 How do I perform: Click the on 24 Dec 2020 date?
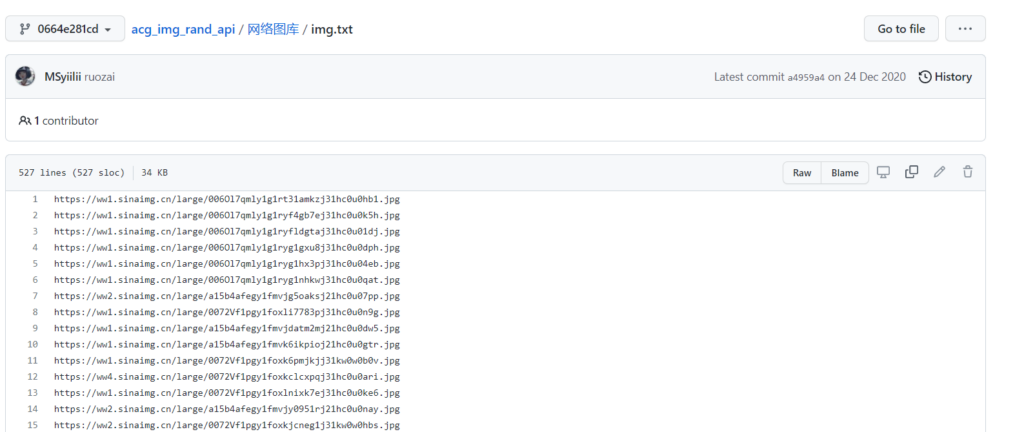pos(867,77)
